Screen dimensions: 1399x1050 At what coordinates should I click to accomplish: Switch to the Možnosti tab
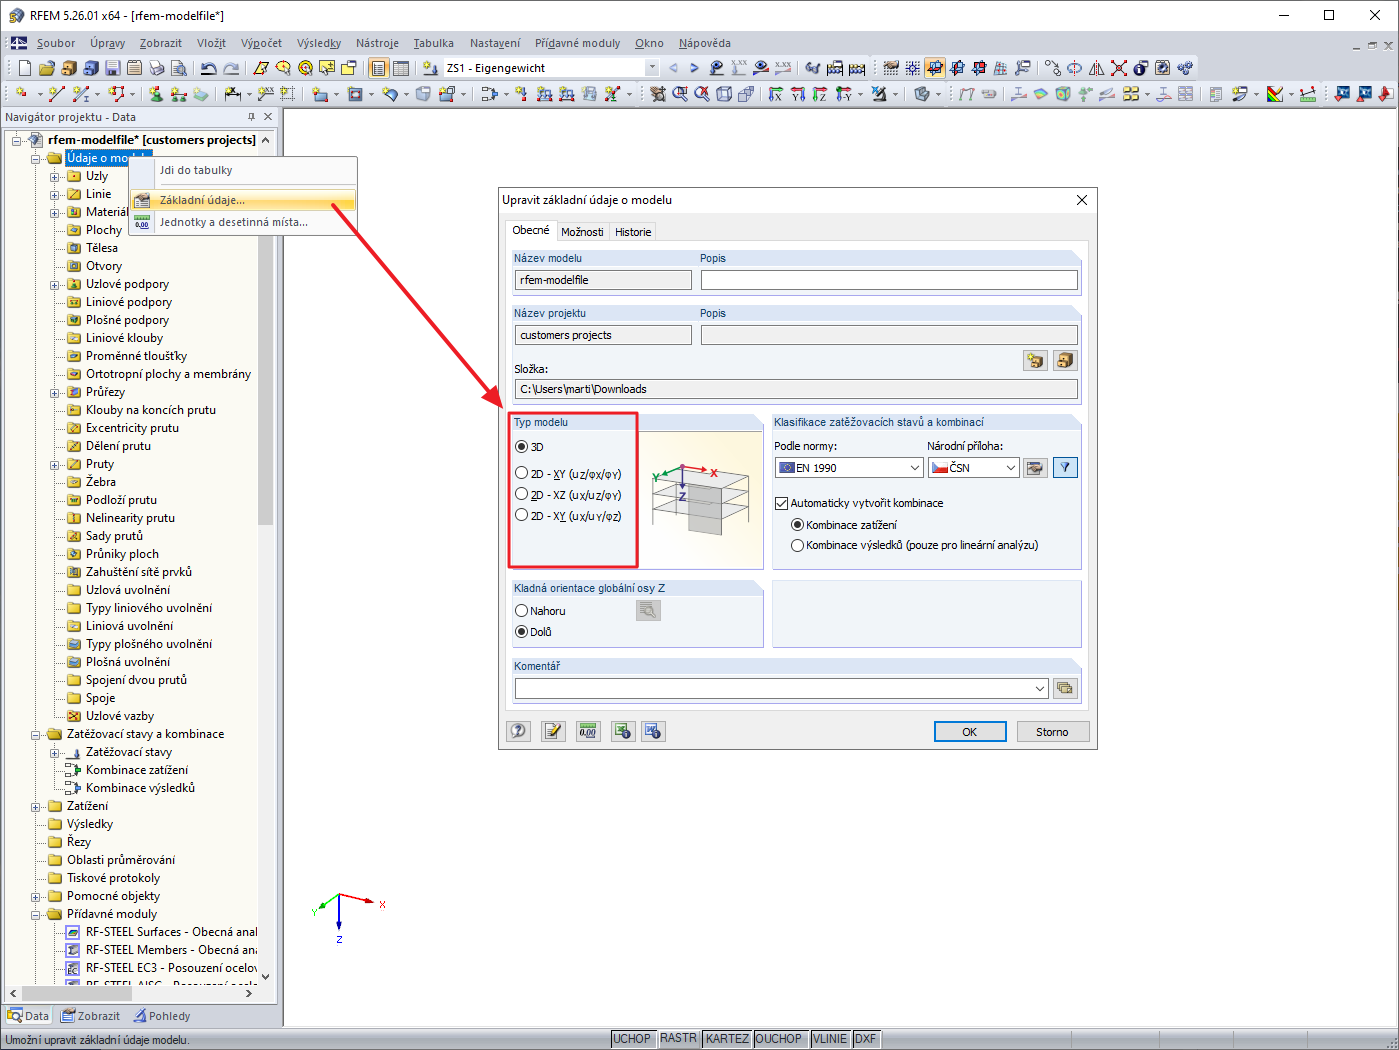[x=582, y=232]
